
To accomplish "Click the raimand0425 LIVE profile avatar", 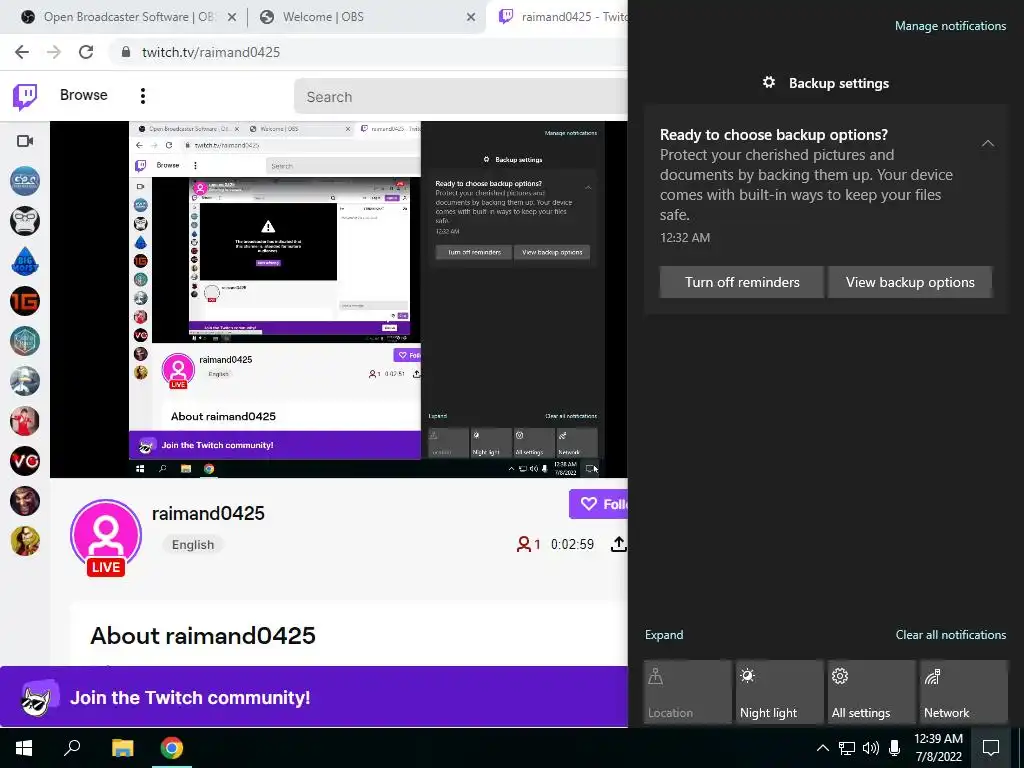I will click(106, 537).
